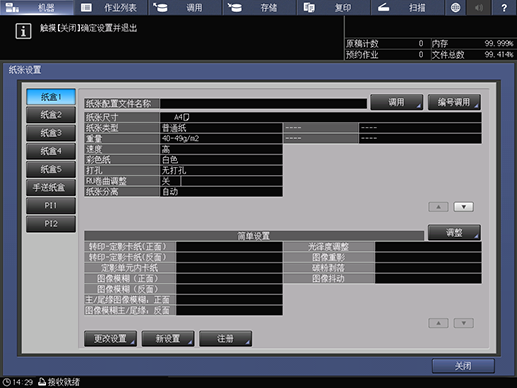
Task: Click the 速度 高 speed value
Action: click(221, 149)
